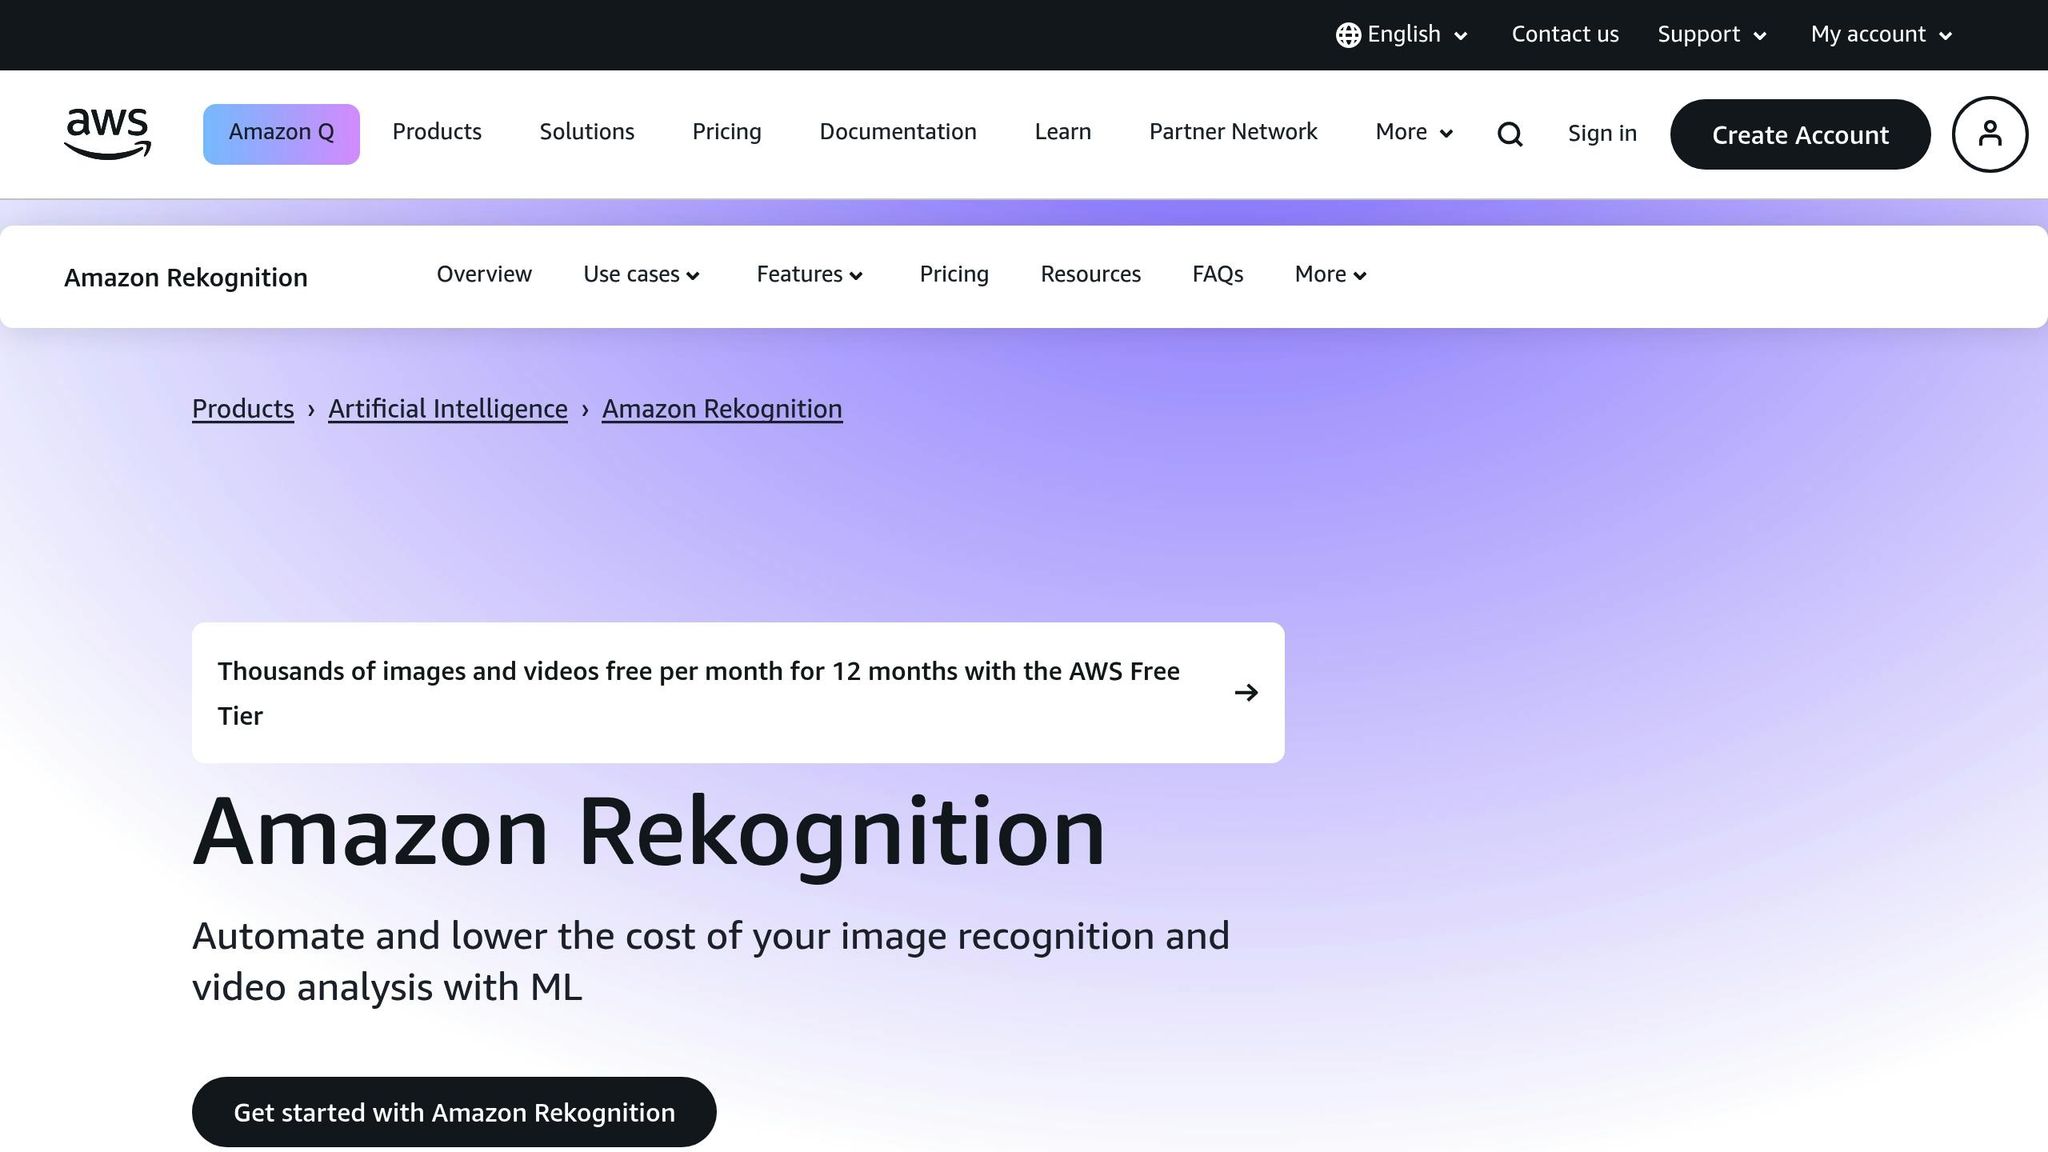The width and height of the screenshot is (2048, 1152).
Task: Click Sign in
Action: click(1602, 134)
